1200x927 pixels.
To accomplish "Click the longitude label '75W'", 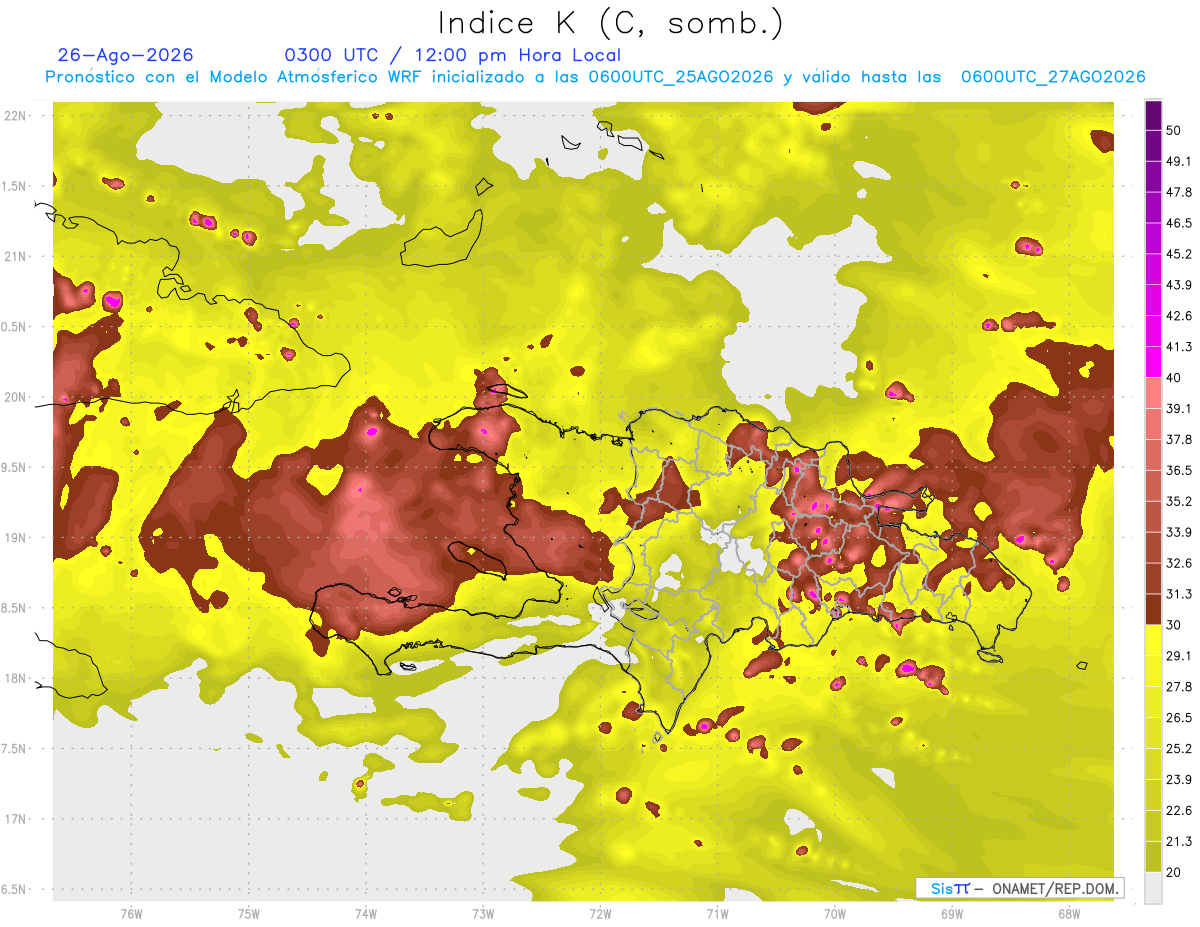I will coord(248,914).
